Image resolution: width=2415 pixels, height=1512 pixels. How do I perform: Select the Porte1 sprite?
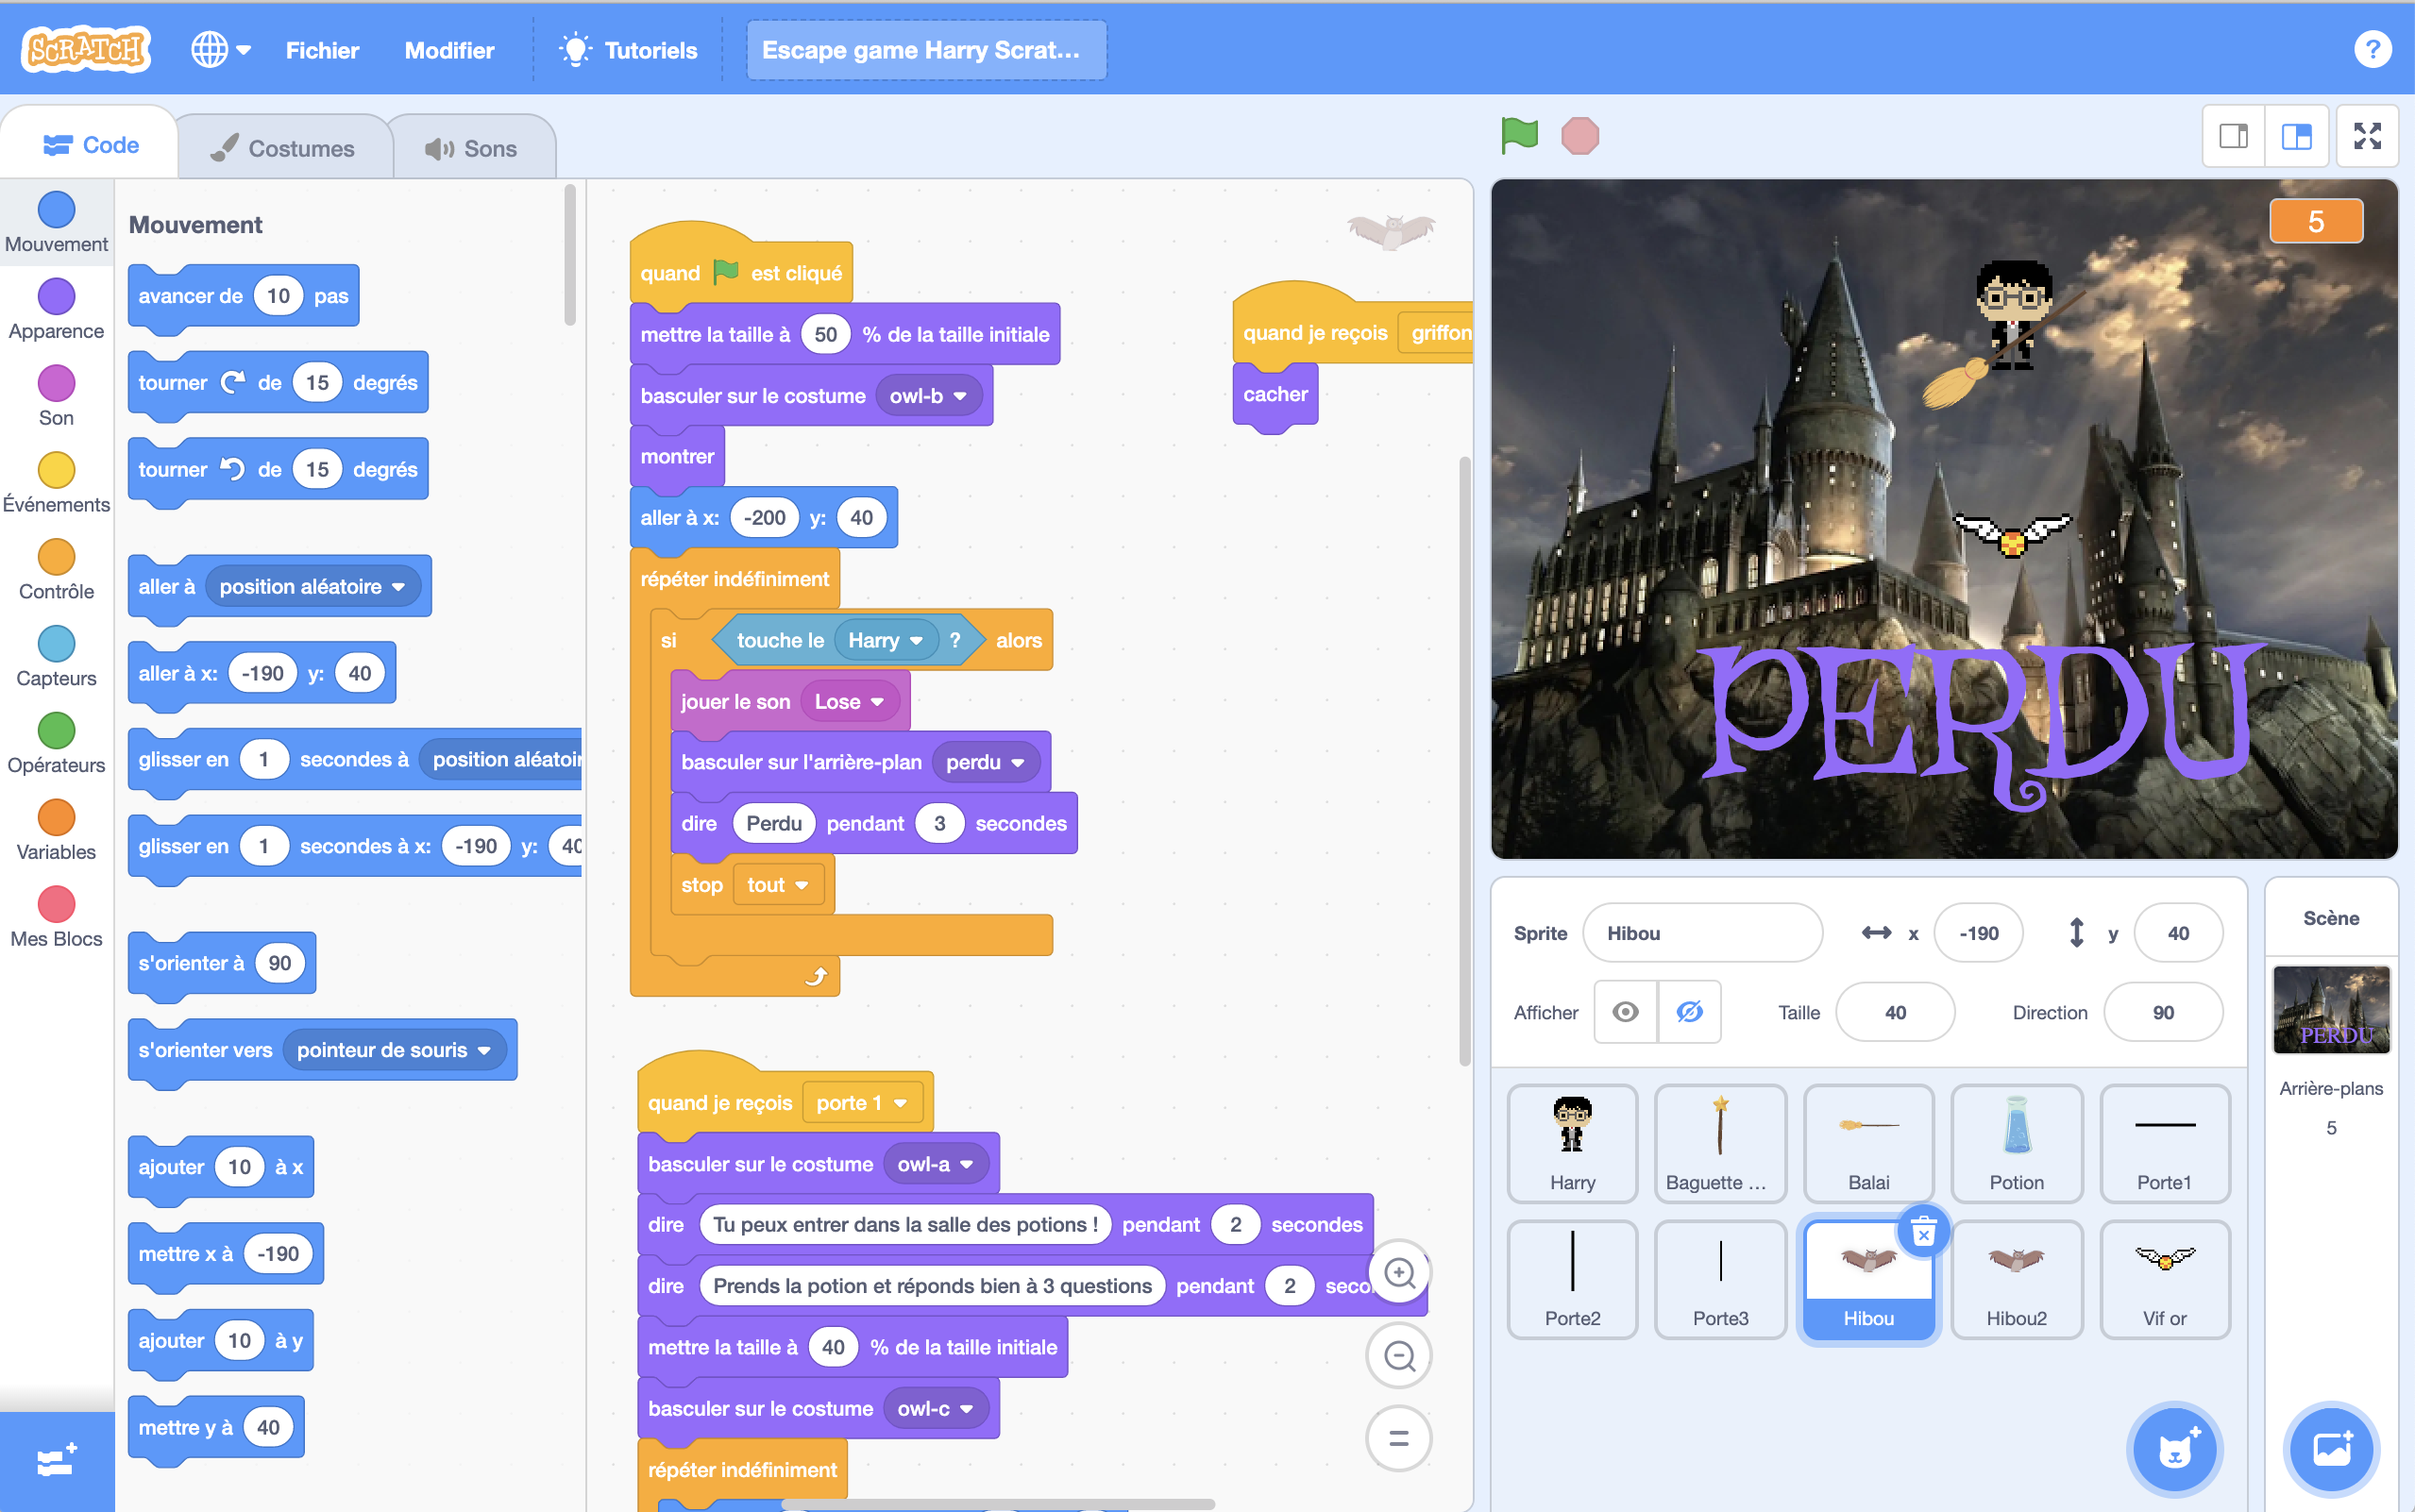[2164, 1143]
